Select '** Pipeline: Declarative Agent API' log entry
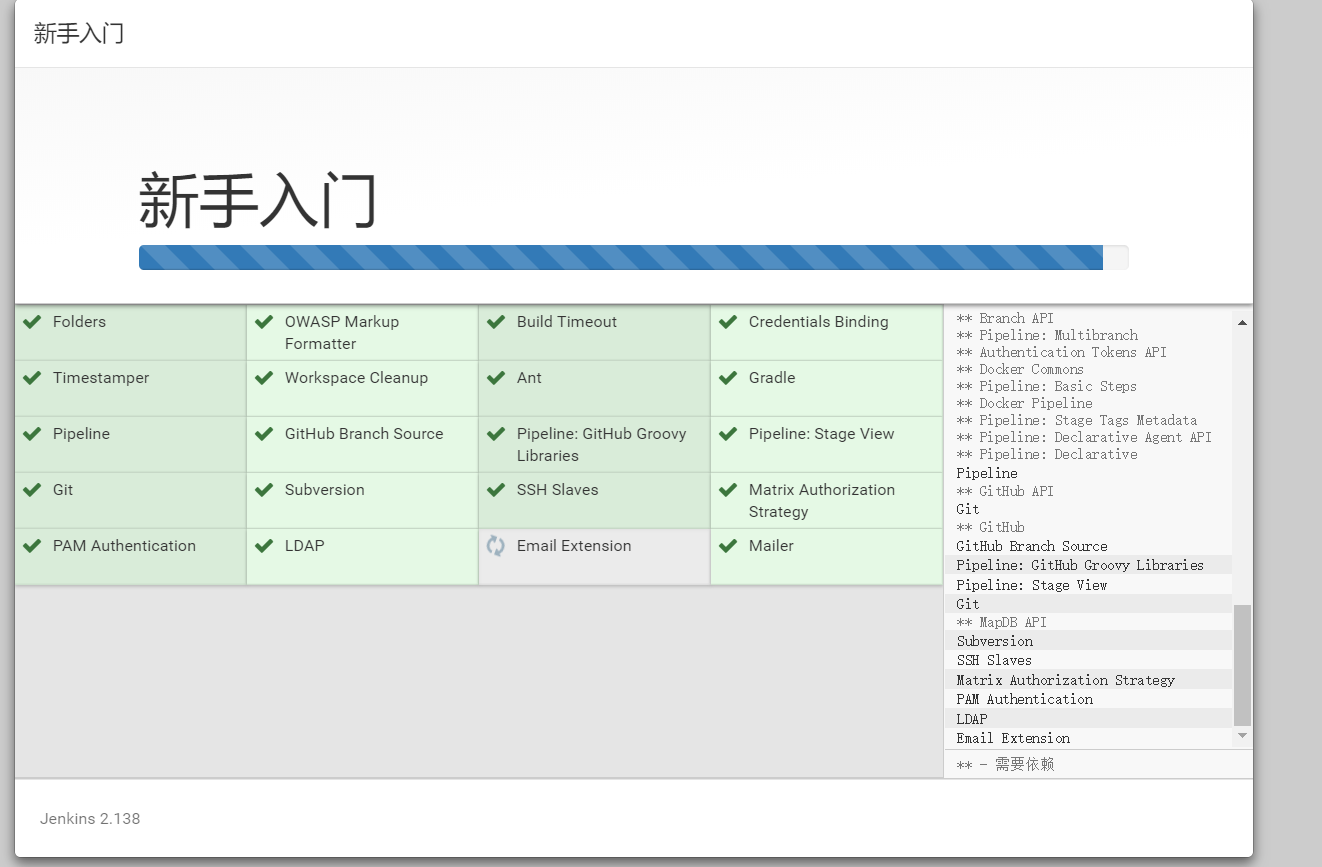 [1084, 437]
